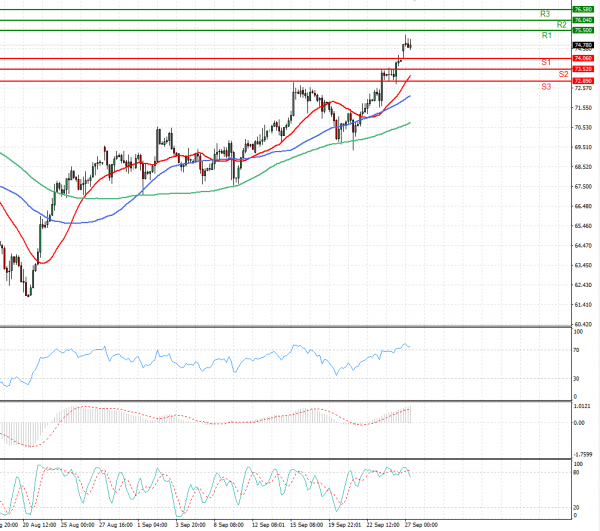The width and height of the screenshot is (600, 531).
Task: Click the MACD 0.00 scale value
Action: click(x=579, y=423)
